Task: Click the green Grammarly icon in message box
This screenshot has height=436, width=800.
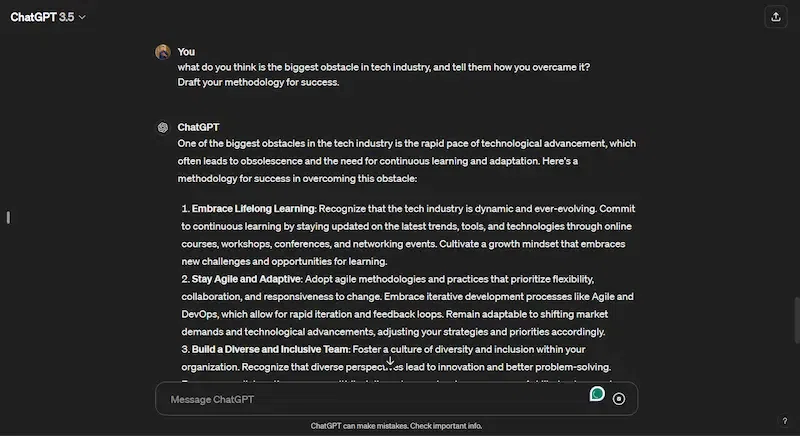Action: pyautogui.click(x=597, y=394)
